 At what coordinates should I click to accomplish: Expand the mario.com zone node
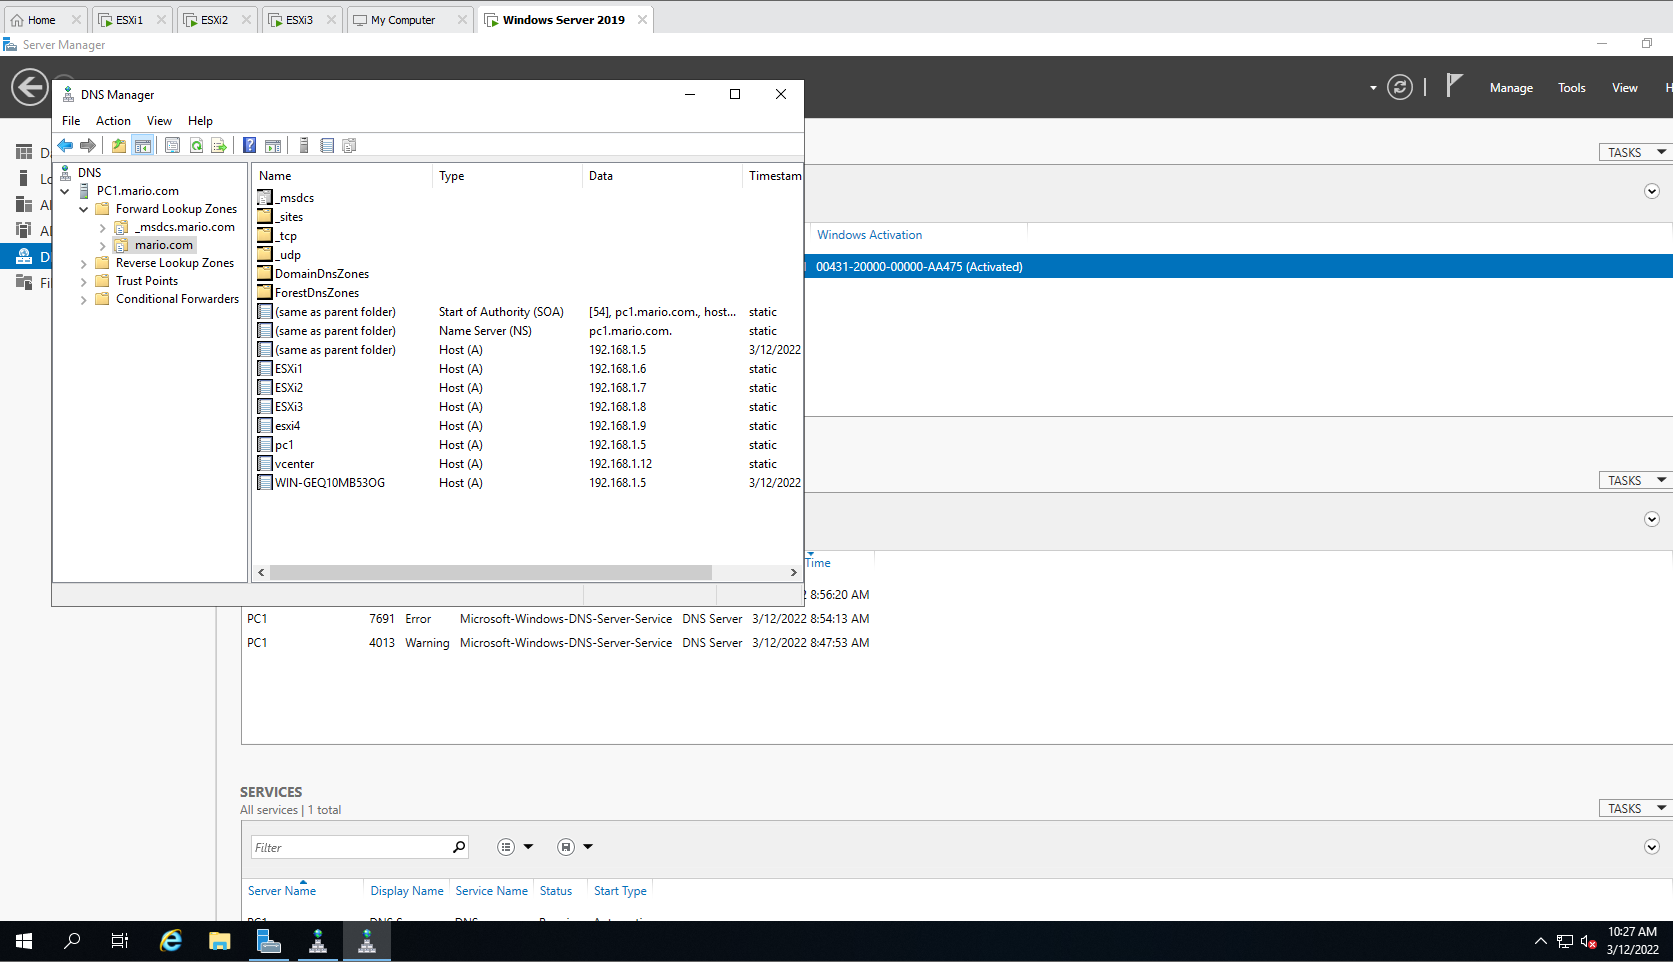point(102,246)
